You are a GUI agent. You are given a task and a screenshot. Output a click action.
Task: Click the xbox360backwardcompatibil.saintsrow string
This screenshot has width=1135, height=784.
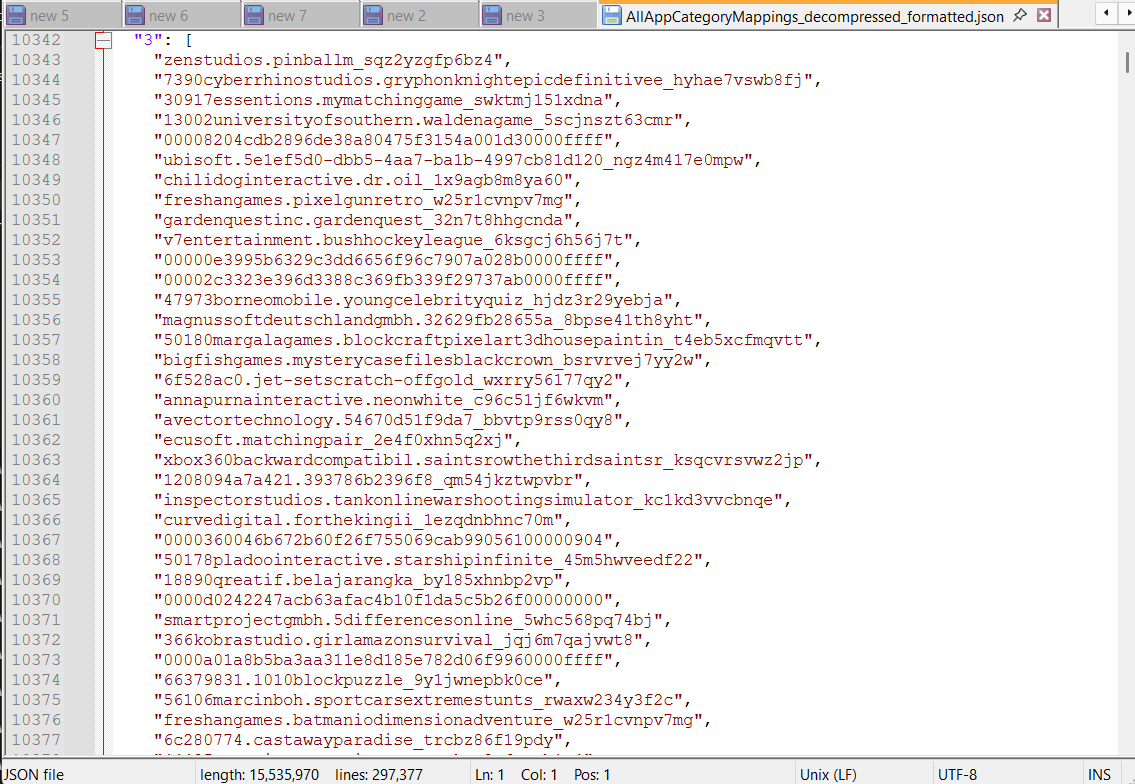483,460
